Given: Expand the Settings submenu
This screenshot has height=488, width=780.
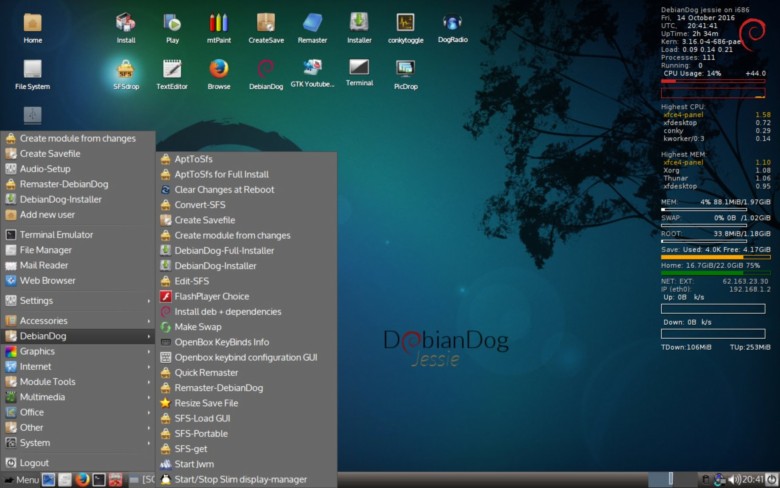Looking at the screenshot, I should click(x=78, y=300).
